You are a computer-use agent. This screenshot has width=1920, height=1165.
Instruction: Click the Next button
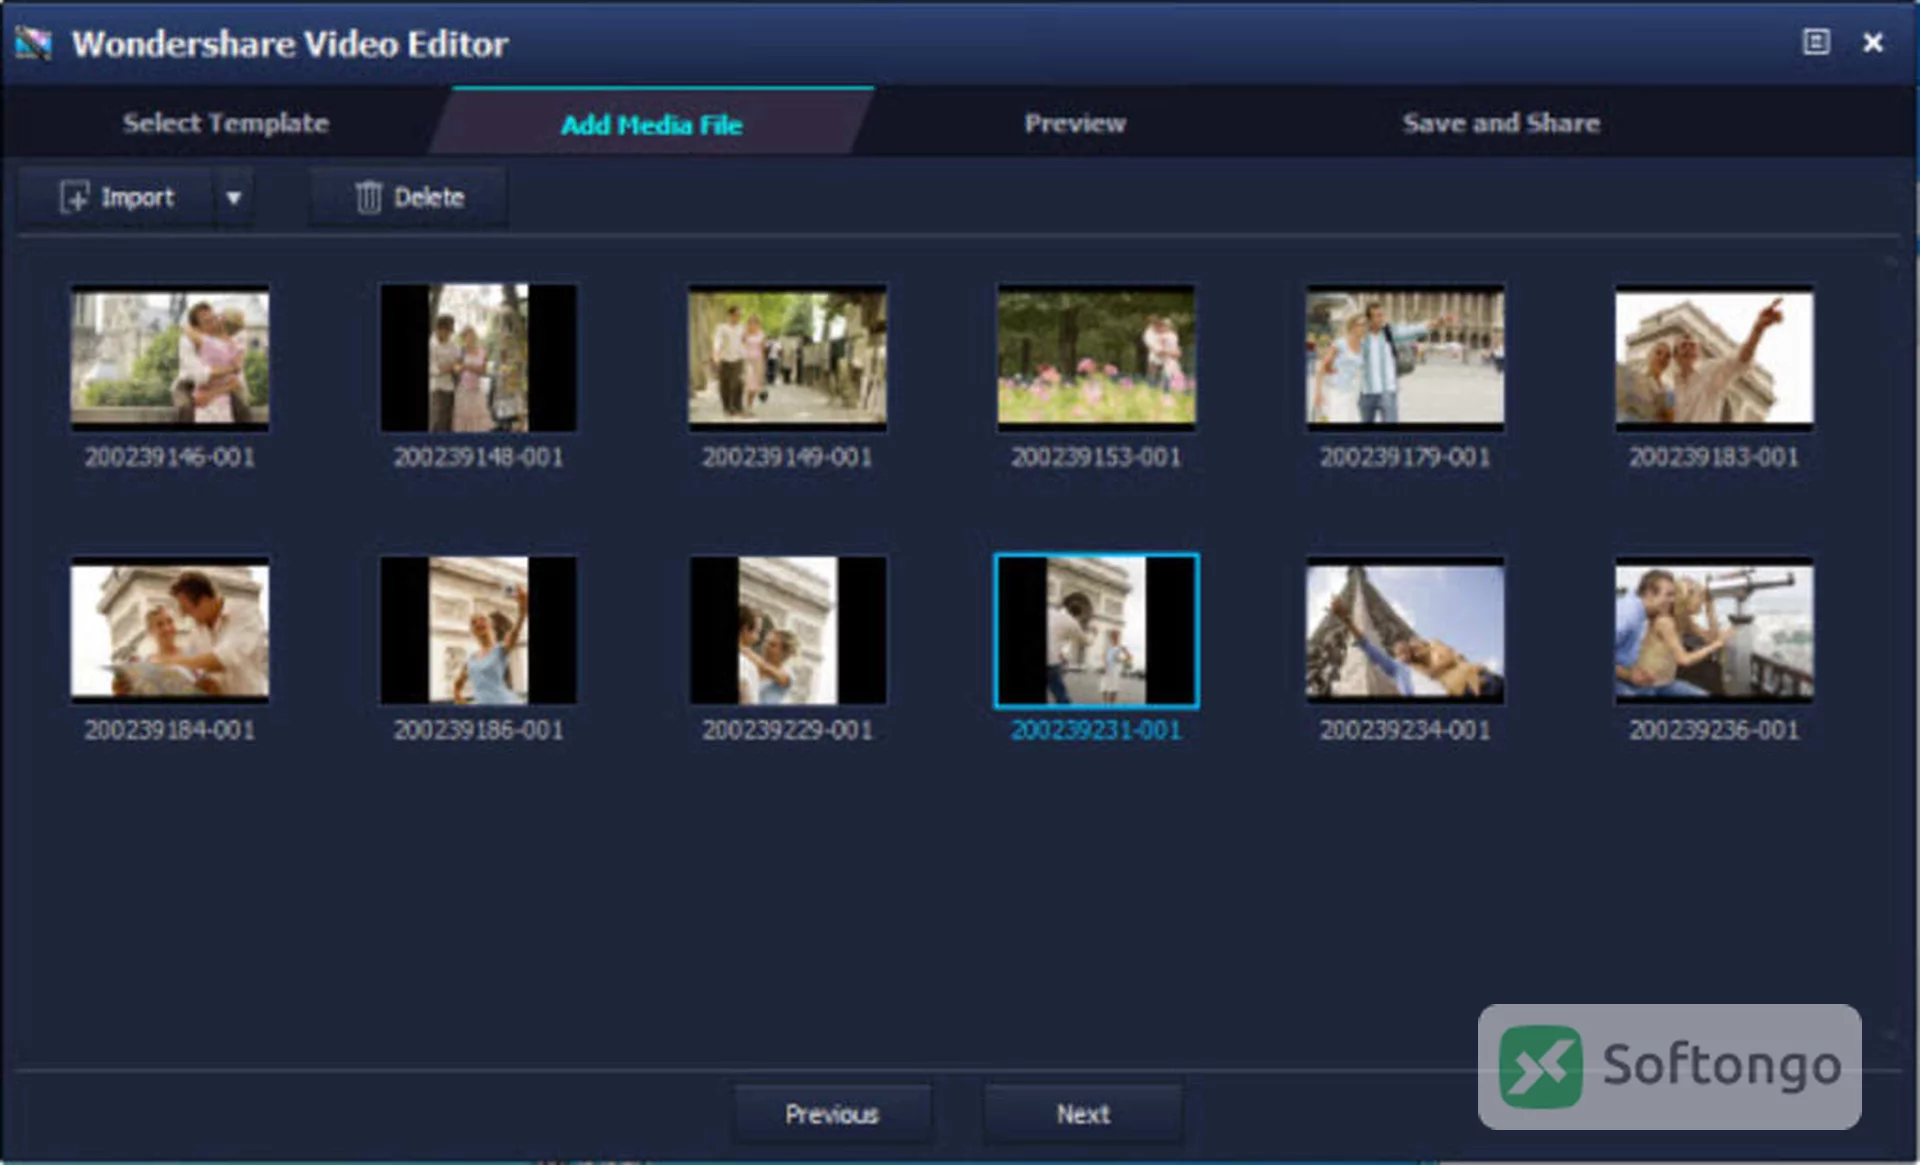click(1083, 1113)
